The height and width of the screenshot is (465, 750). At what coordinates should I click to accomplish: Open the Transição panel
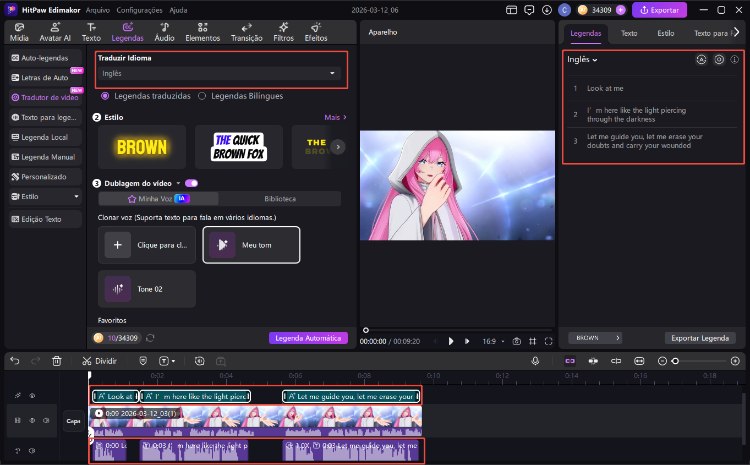(x=246, y=32)
